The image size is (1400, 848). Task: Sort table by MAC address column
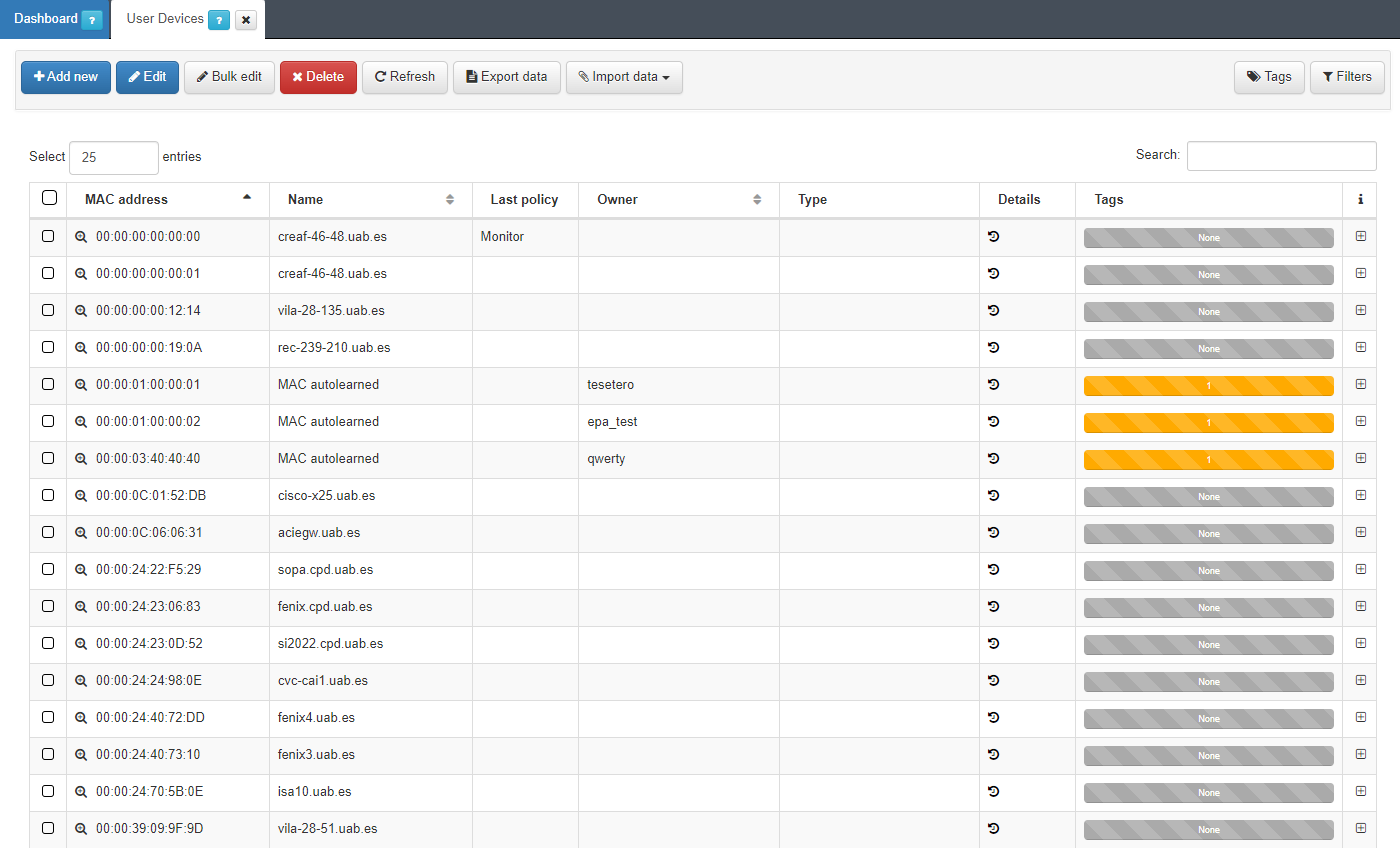[168, 200]
